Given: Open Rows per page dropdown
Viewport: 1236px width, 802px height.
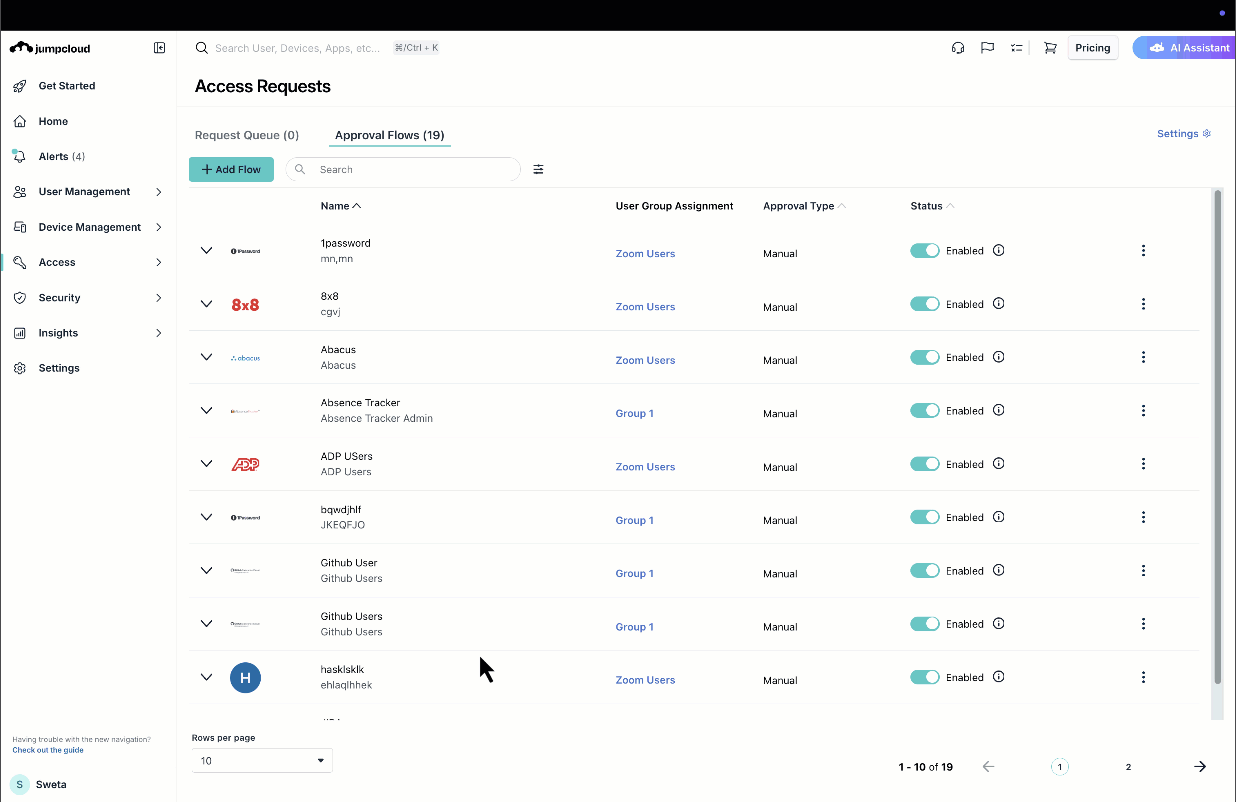Looking at the screenshot, I should coord(262,761).
